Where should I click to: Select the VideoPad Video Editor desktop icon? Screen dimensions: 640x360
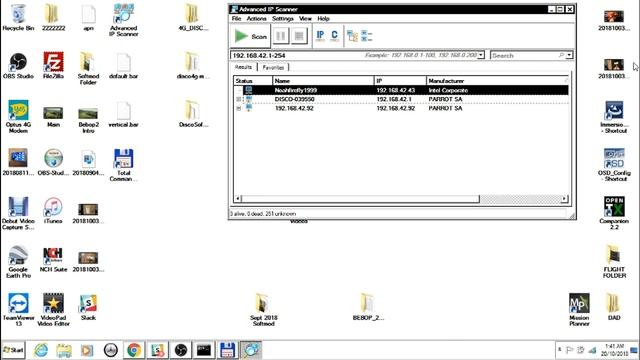[x=53, y=309]
